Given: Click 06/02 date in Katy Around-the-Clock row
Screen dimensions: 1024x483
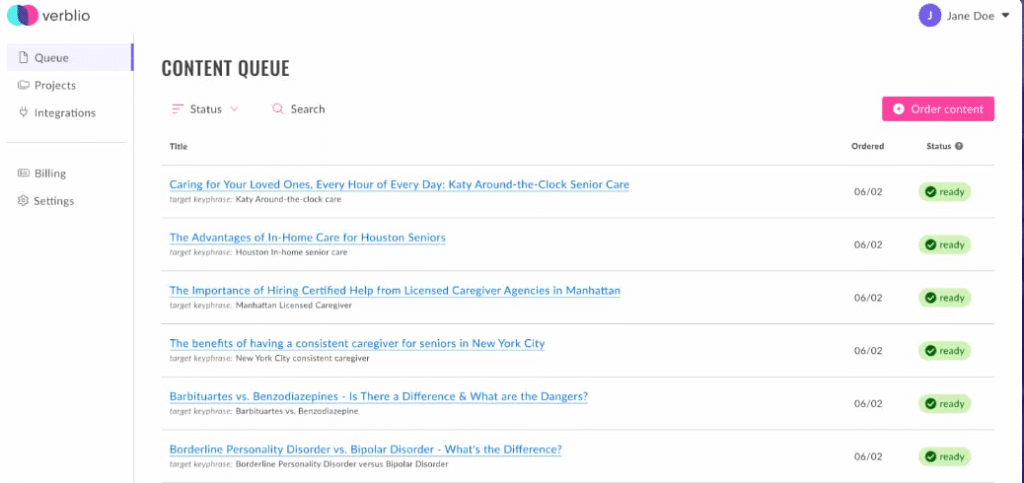Looking at the screenshot, I should click(x=868, y=192).
